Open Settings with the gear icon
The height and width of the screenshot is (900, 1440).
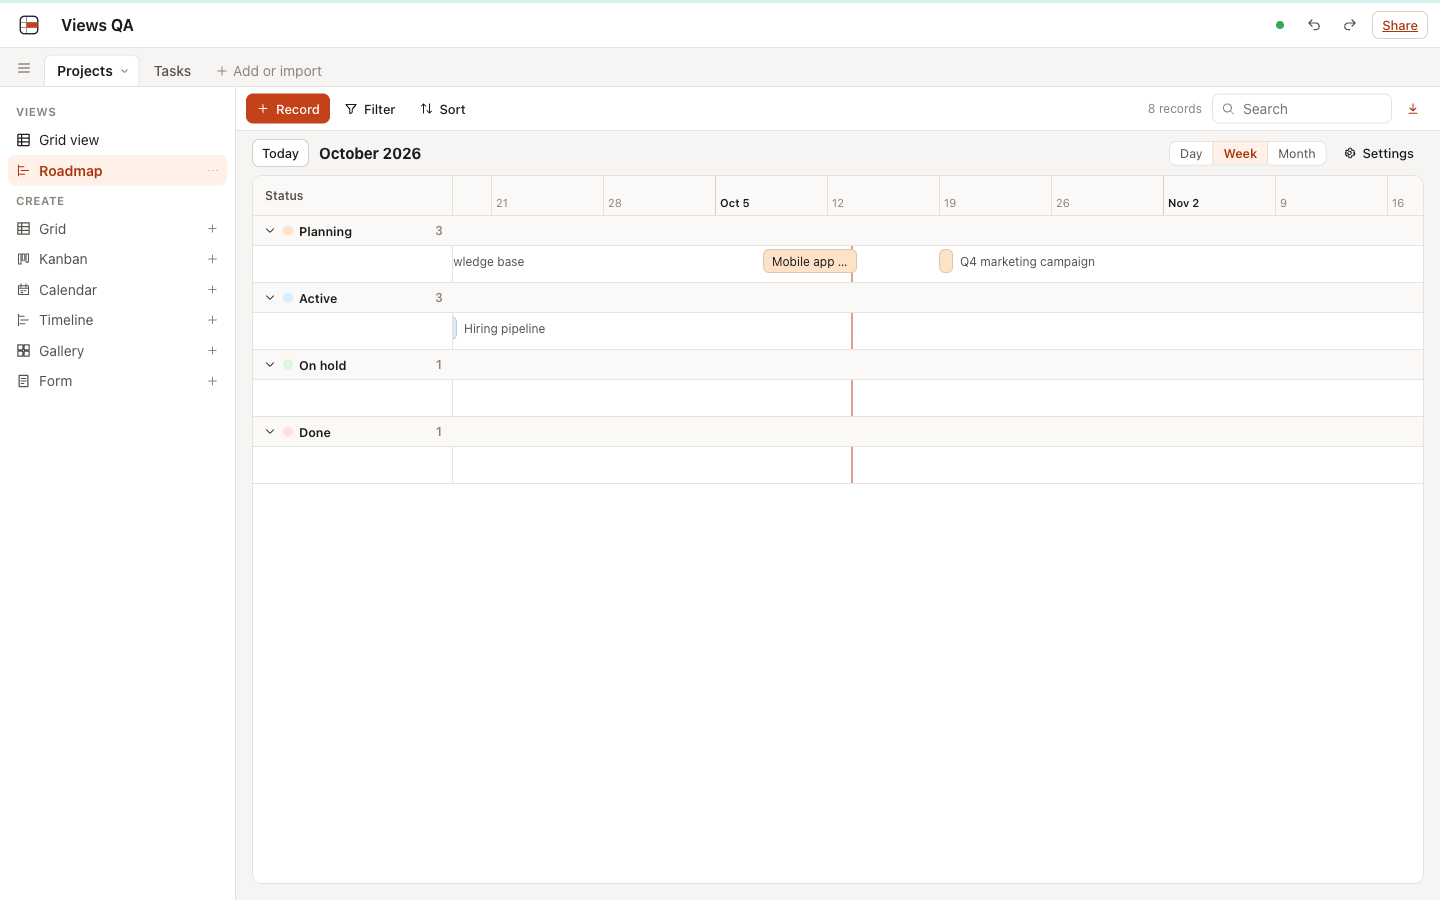tap(1378, 153)
